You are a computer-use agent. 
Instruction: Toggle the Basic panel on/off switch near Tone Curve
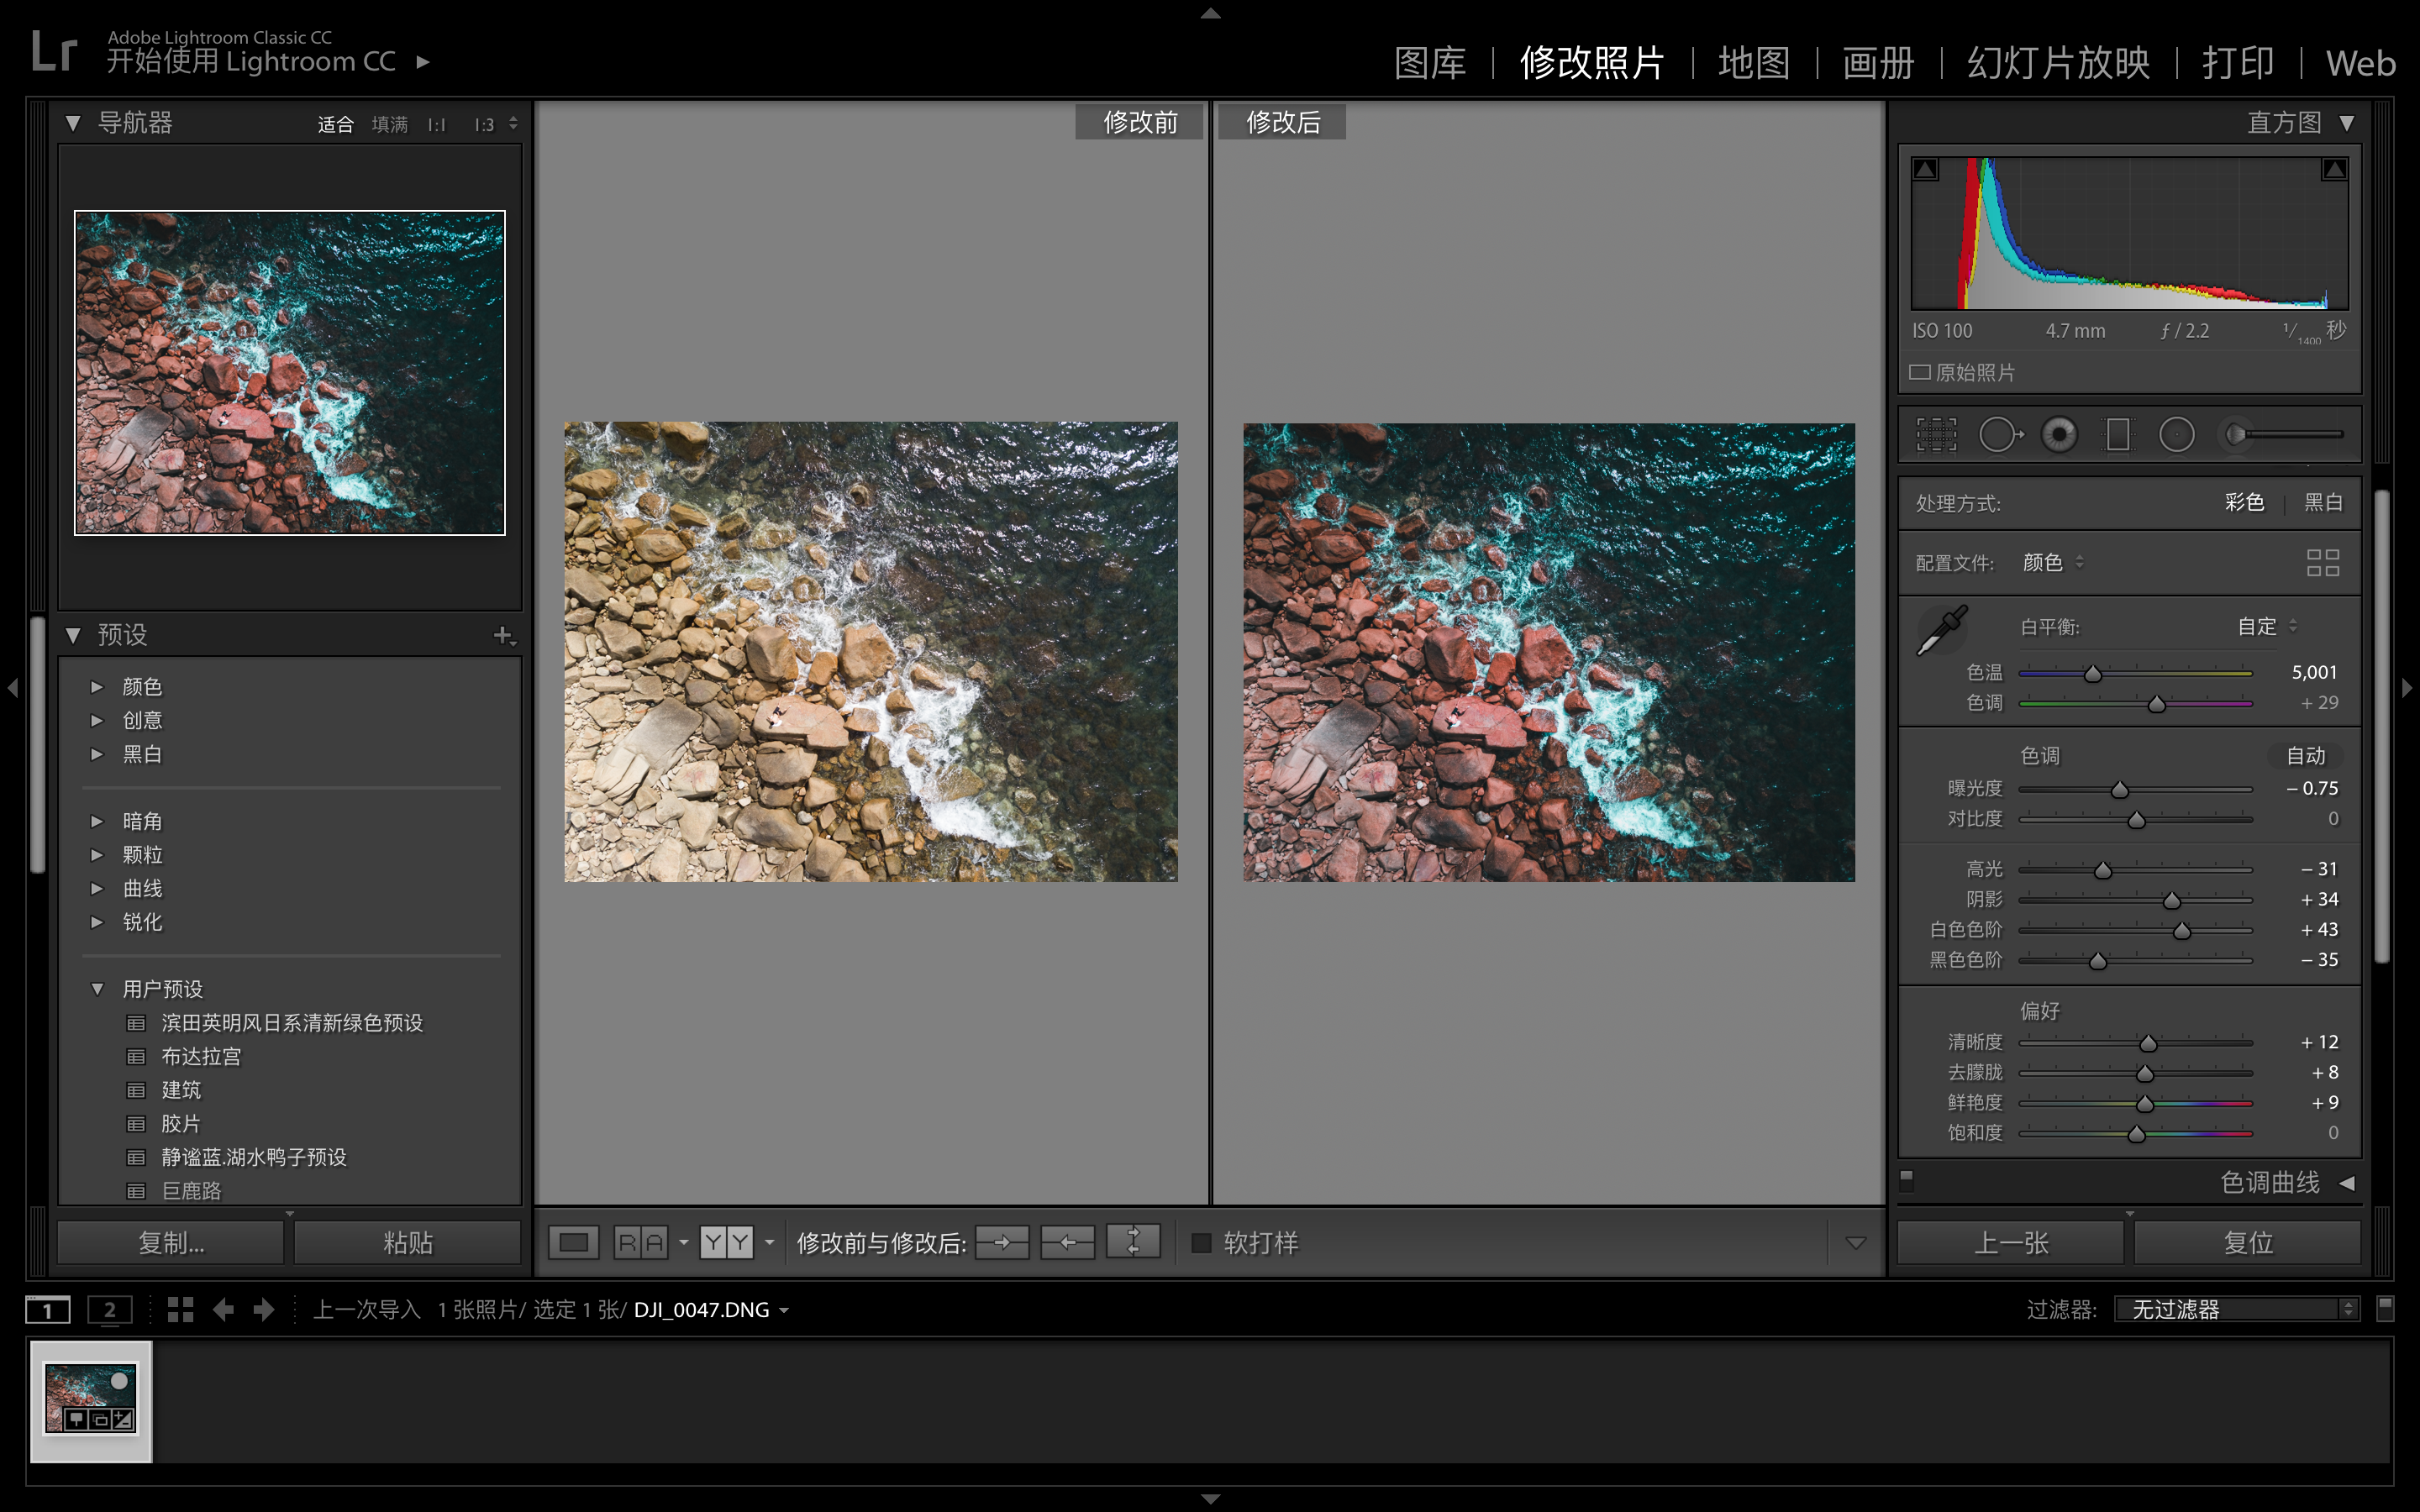(x=1907, y=1181)
